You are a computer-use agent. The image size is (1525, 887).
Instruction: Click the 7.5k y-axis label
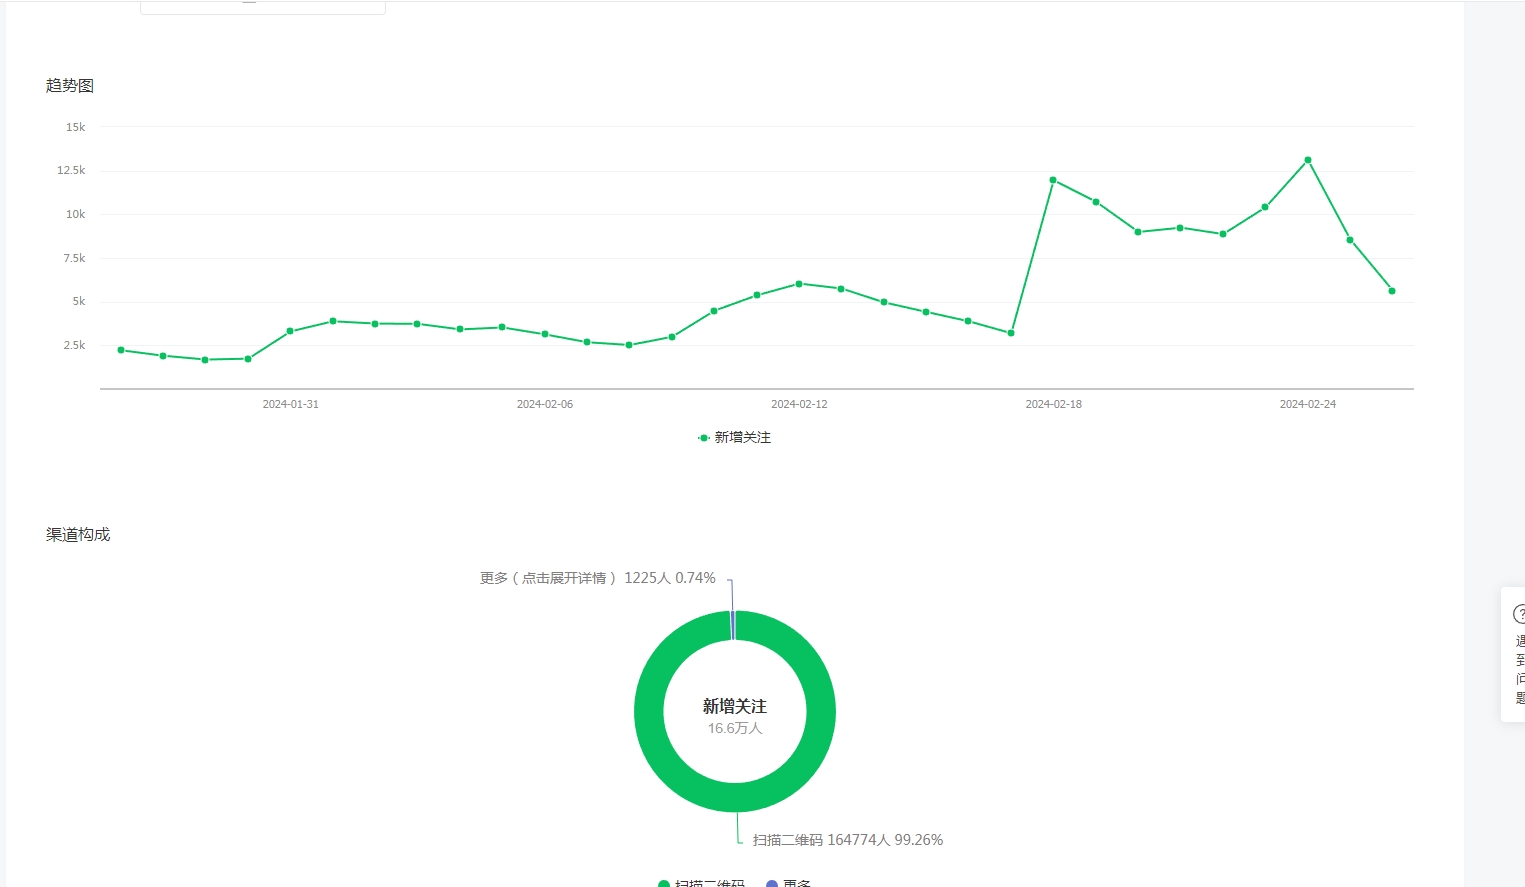click(74, 258)
